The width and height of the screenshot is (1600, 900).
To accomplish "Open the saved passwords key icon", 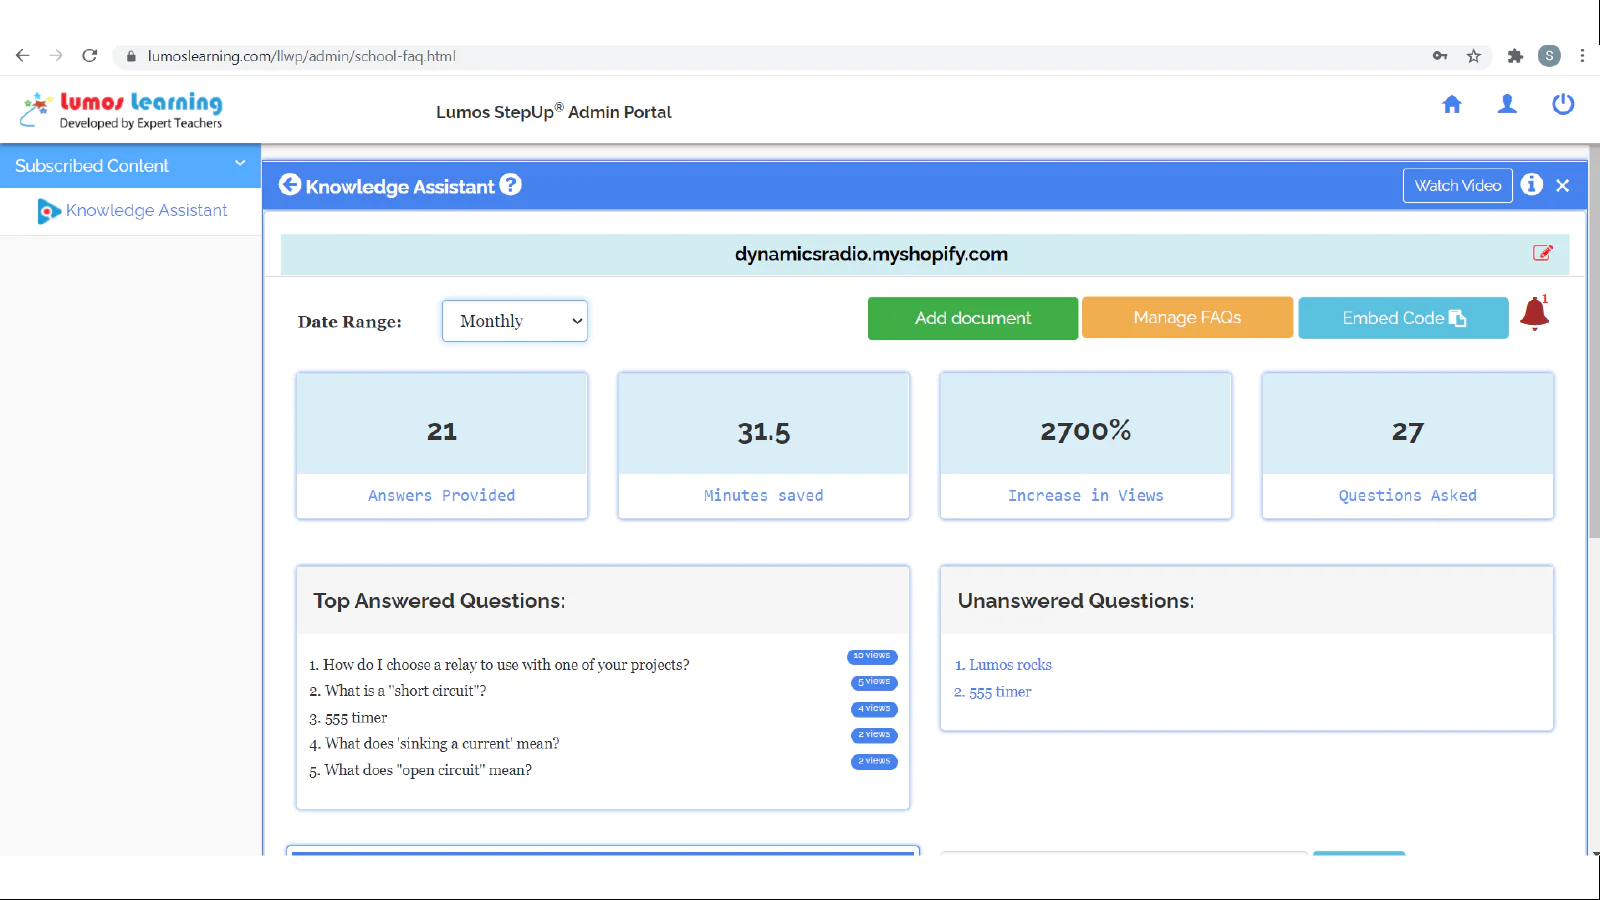I will tap(1440, 56).
